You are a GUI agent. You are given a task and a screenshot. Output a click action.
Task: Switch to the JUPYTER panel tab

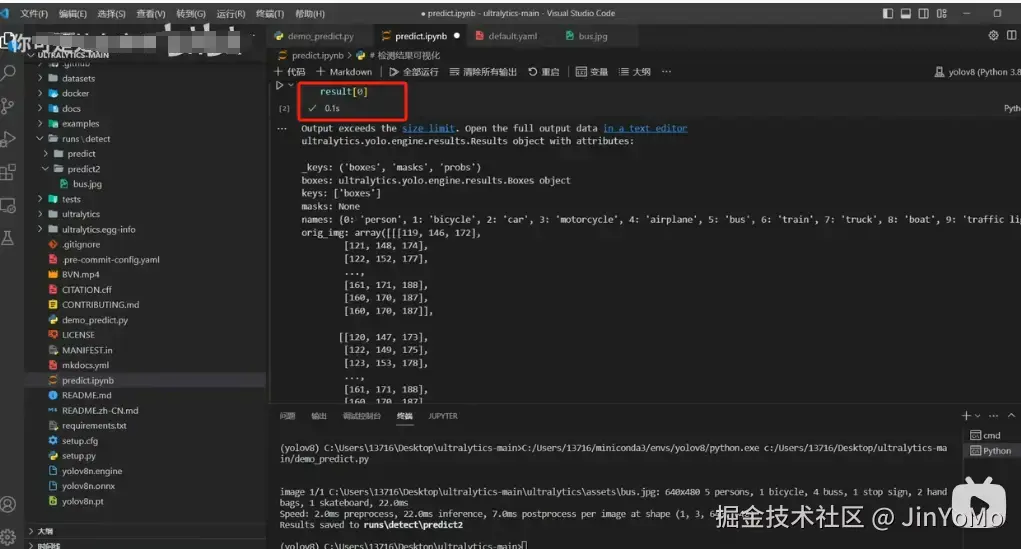(x=443, y=416)
